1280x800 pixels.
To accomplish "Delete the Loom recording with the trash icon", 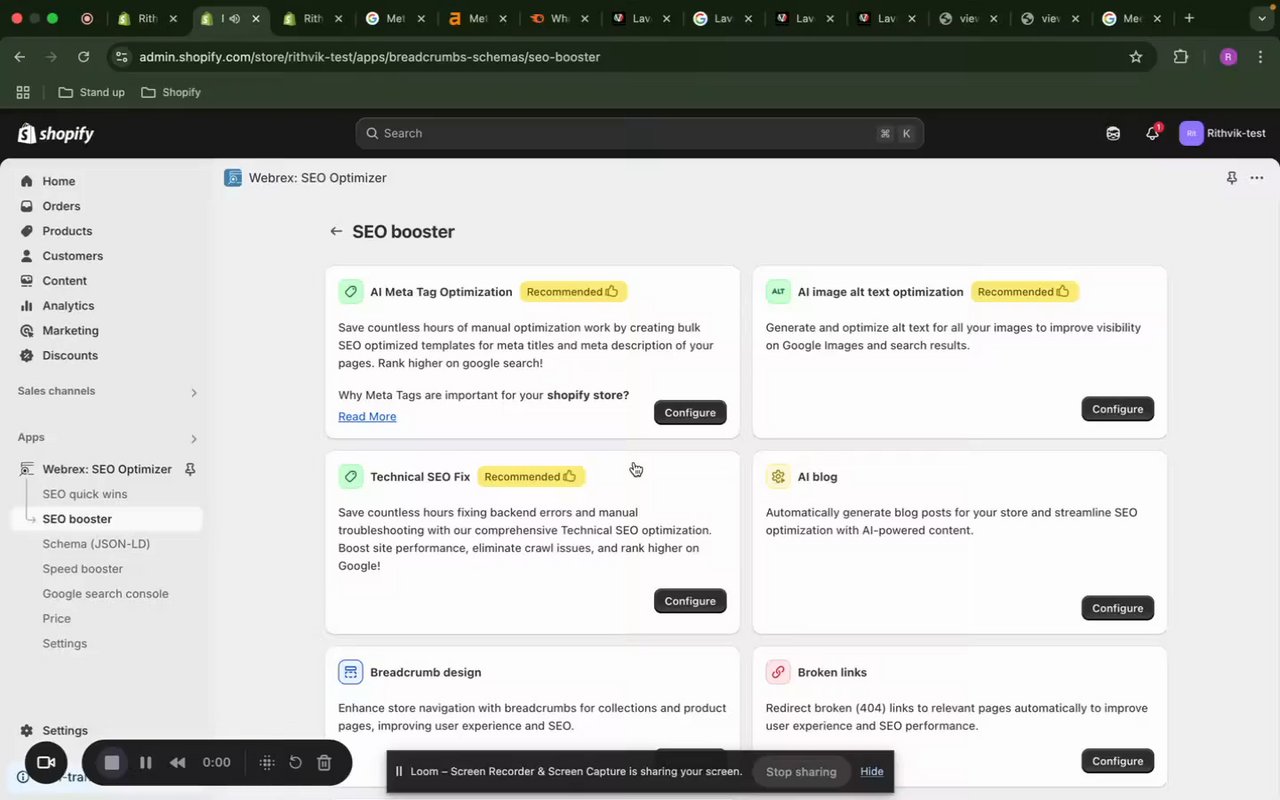I will [x=324, y=763].
